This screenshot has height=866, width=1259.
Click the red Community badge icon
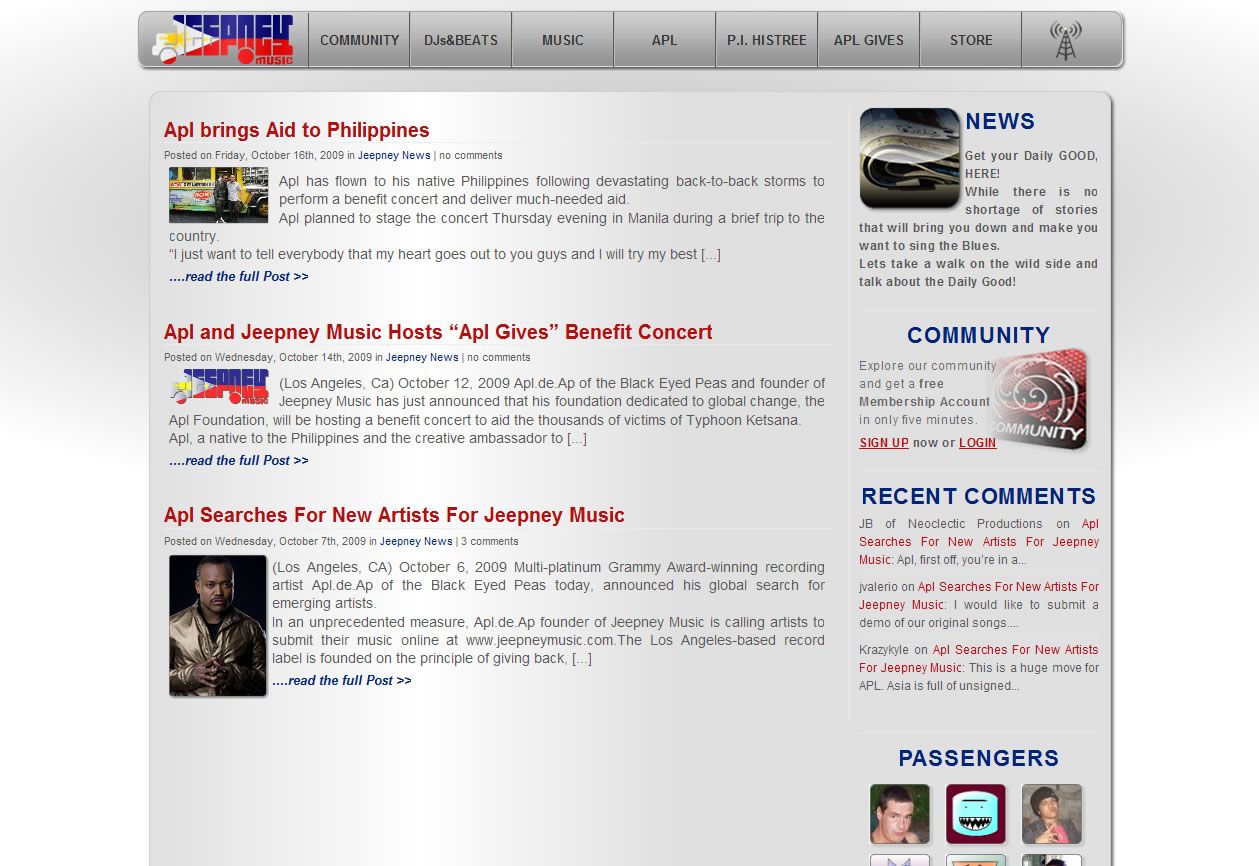1038,399
